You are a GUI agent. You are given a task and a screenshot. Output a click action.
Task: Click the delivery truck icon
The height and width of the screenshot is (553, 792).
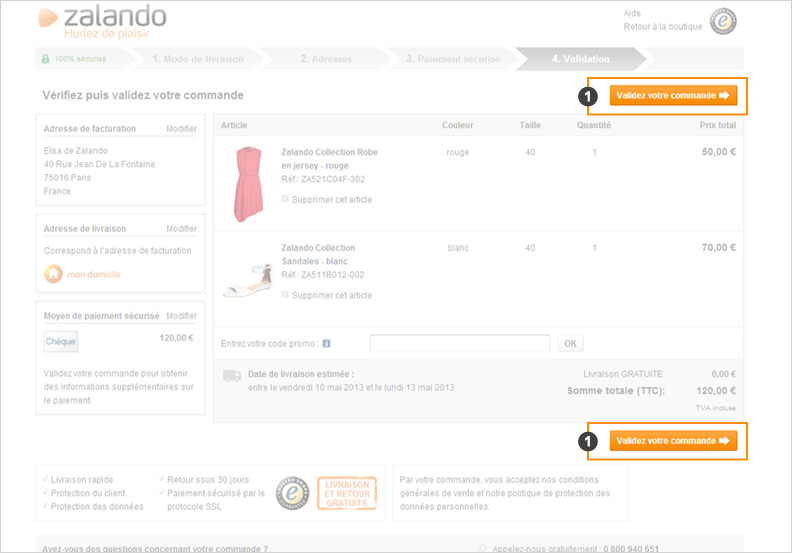pos(232,376)
